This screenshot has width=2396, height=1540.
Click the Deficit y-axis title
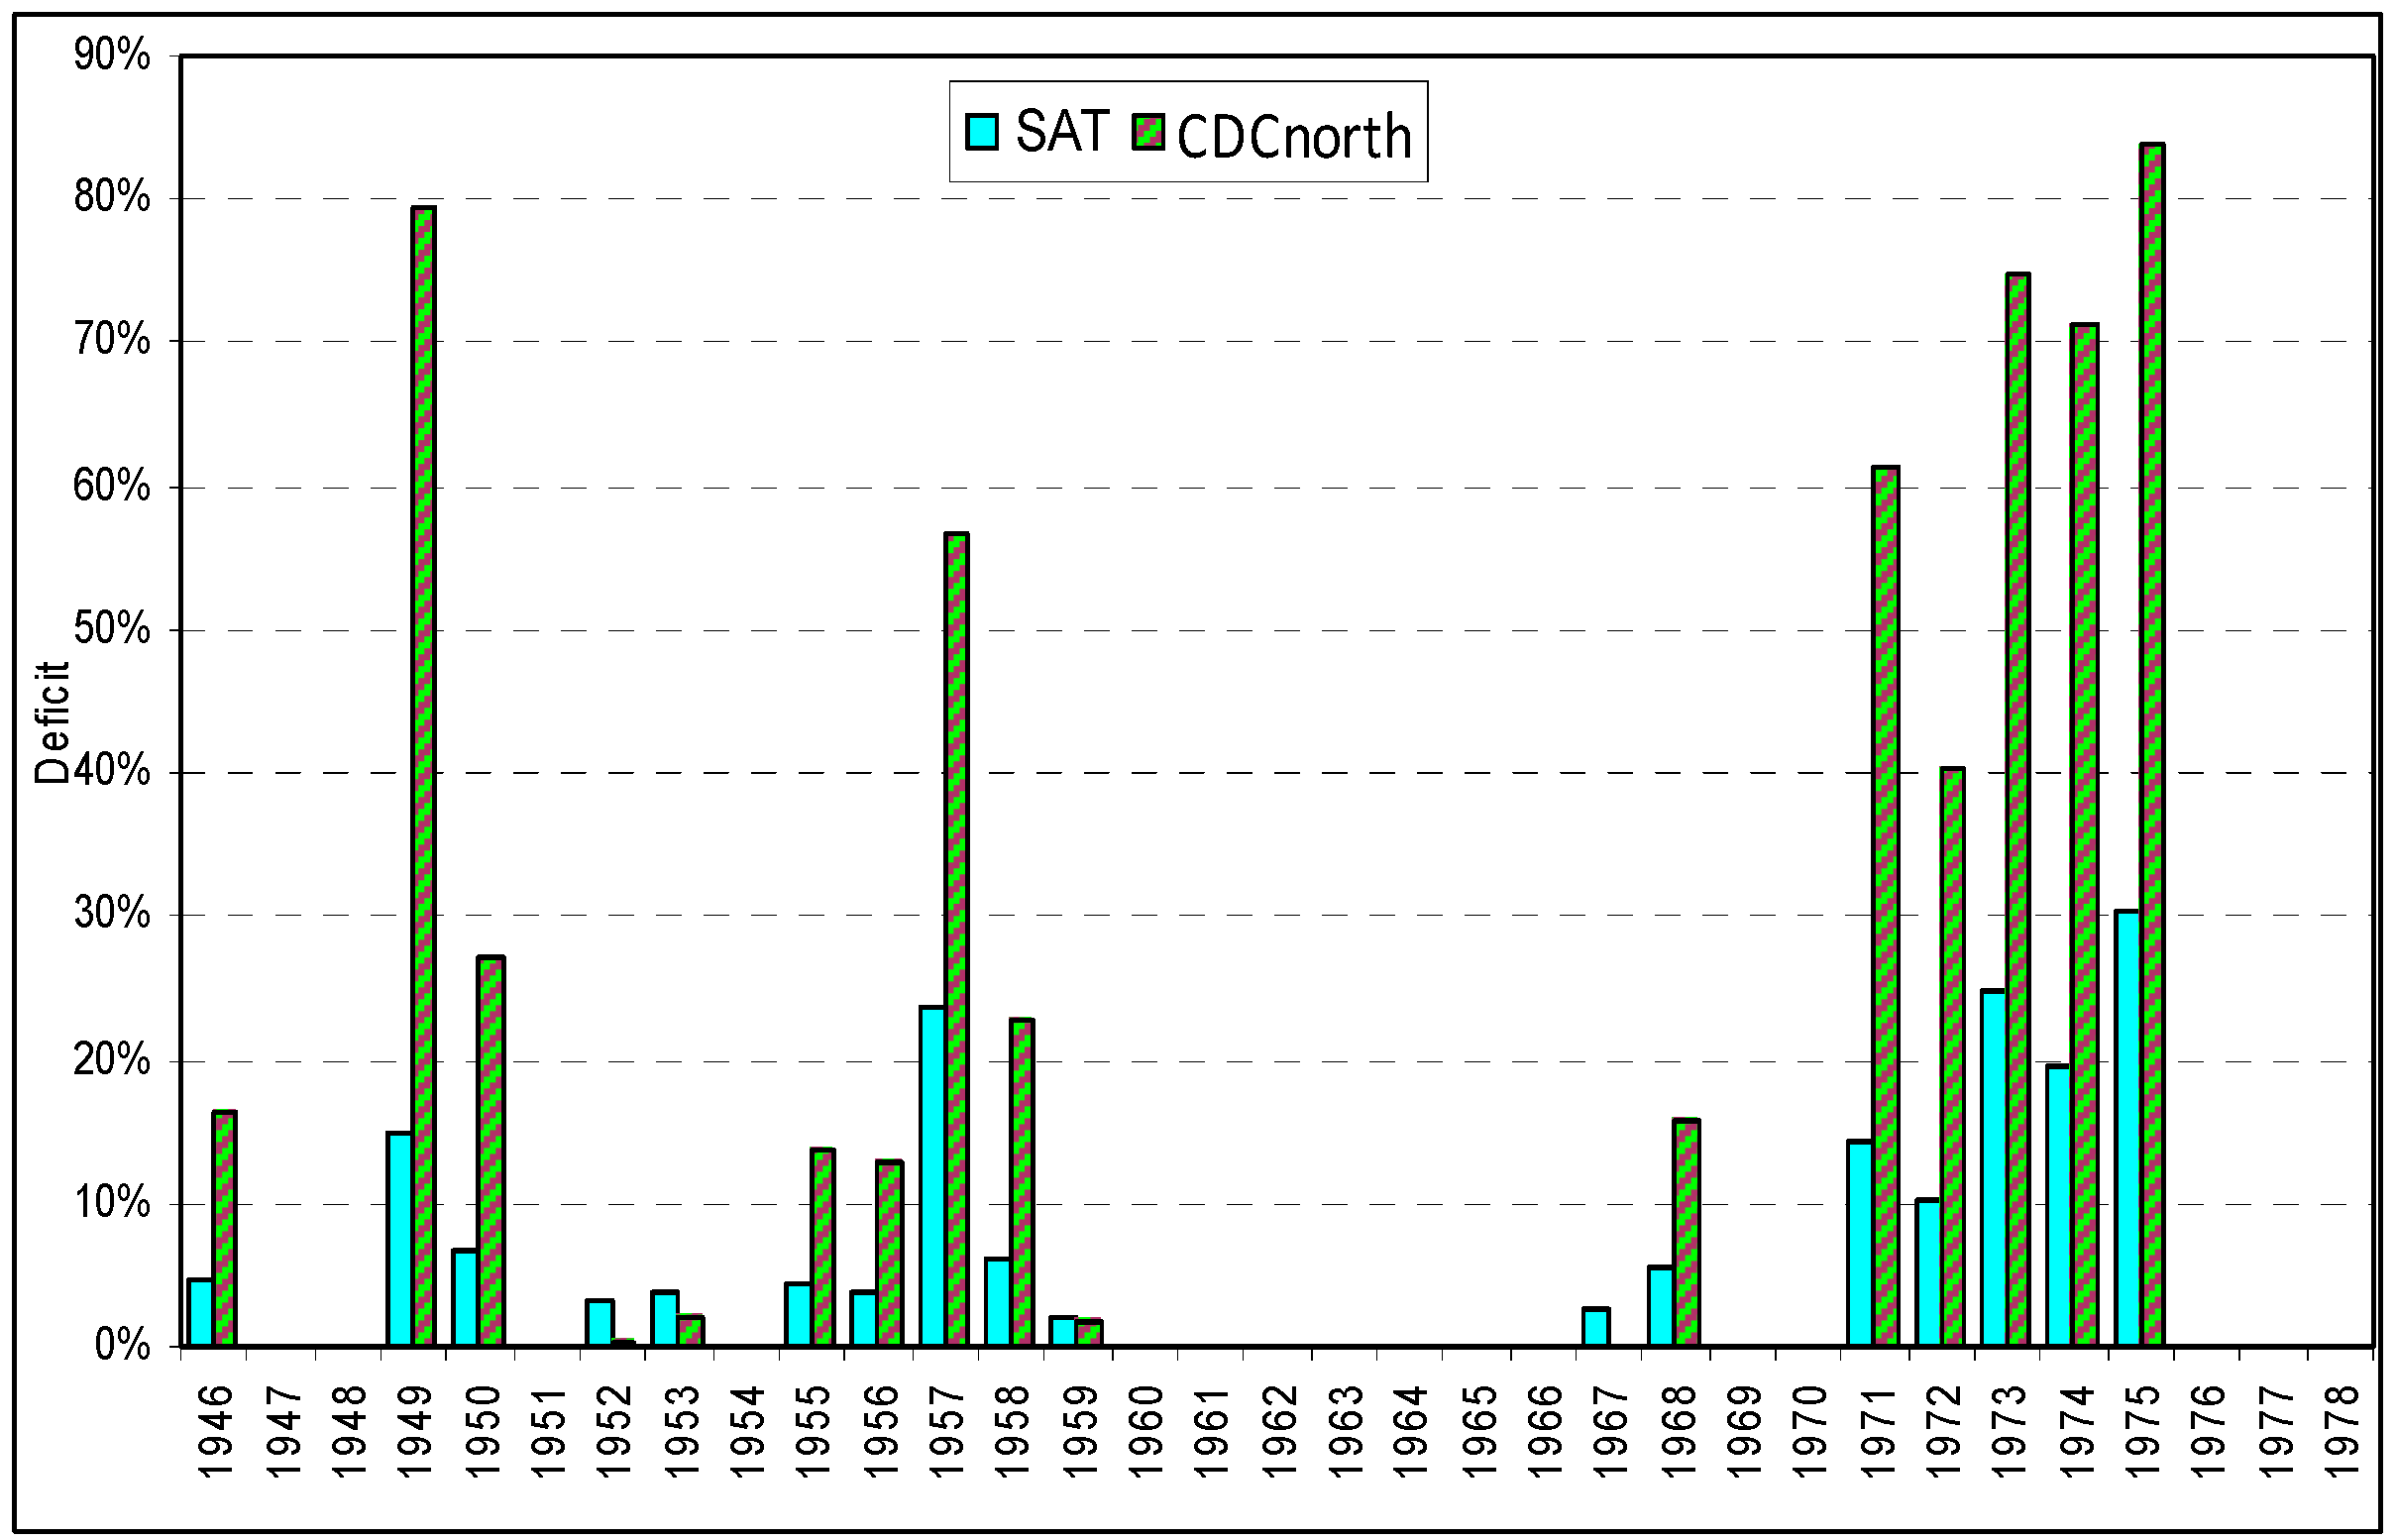point(52,722)
